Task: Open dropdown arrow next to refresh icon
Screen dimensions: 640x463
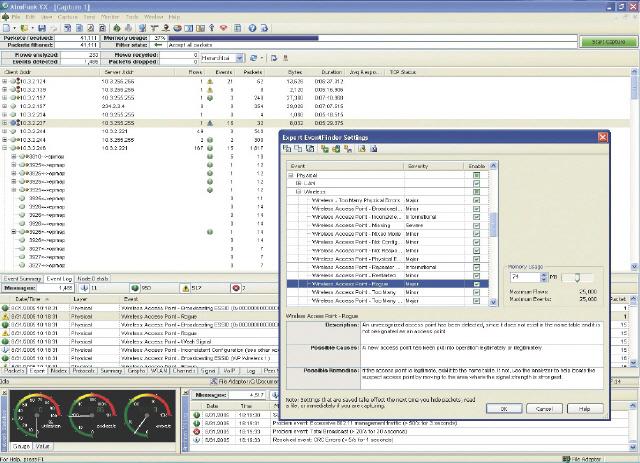Action: tap(262, 58)
